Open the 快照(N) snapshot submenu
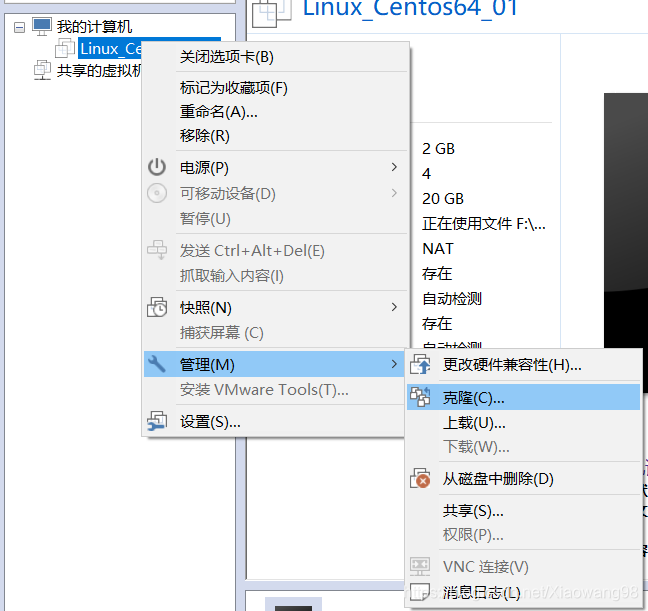The image size is (648, 611). (x=275, y=308)
